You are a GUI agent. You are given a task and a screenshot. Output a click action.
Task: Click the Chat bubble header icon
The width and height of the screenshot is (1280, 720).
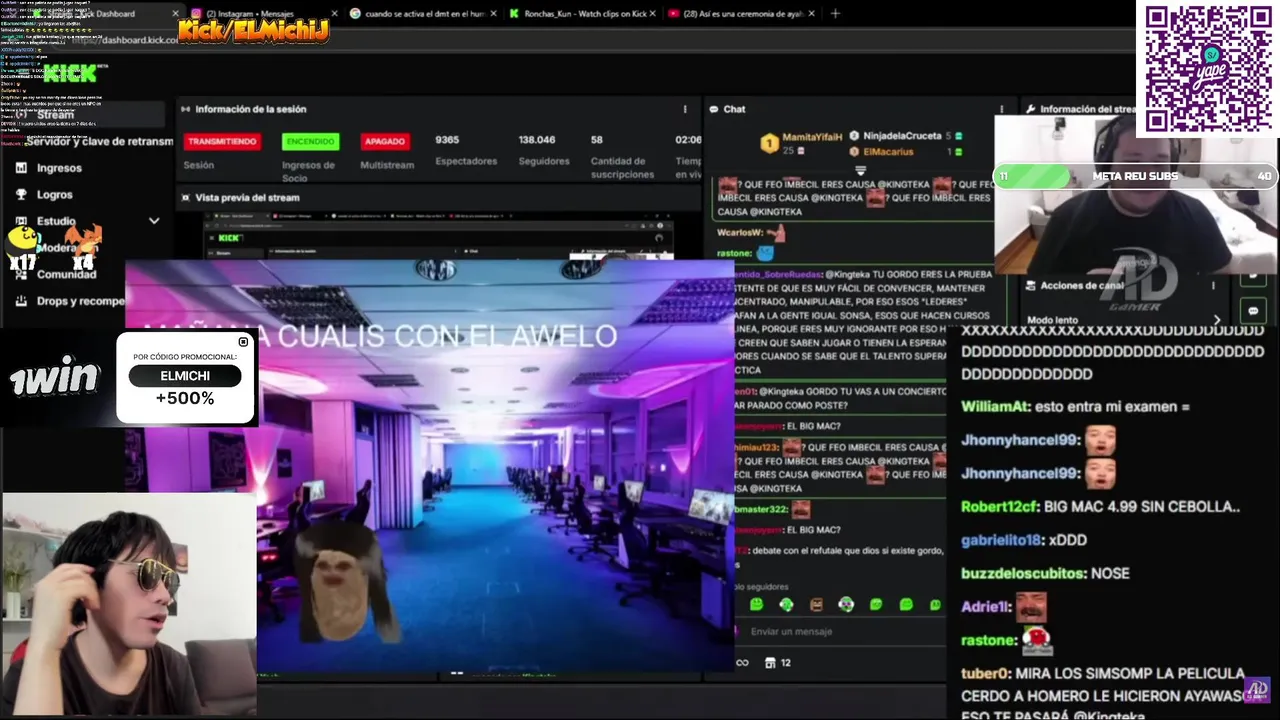click(713, 109)
